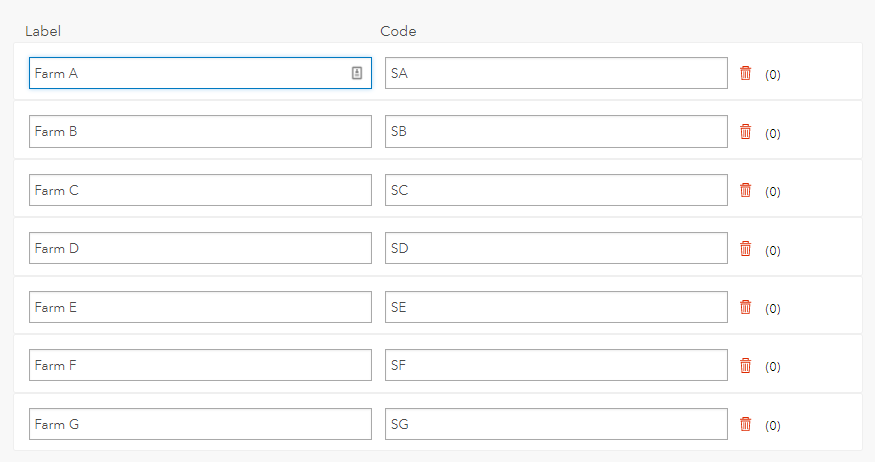Edit the SA code field

(x=556, y=73)
